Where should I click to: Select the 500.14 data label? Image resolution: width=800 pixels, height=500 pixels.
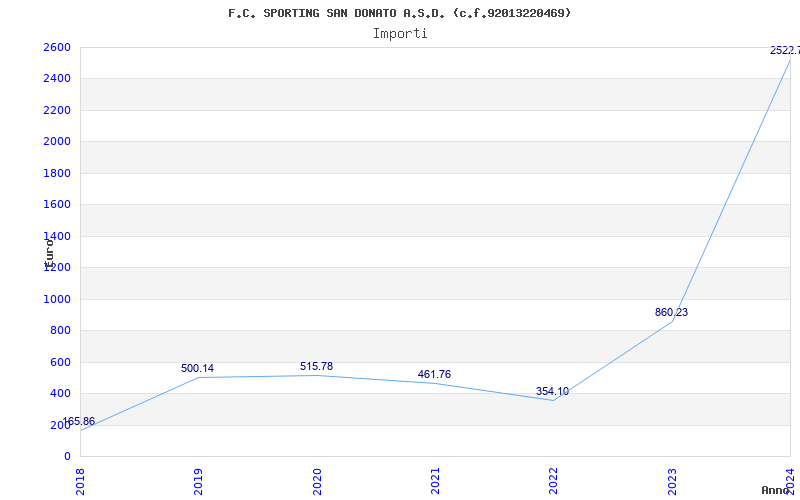click(x=197, y=368)
